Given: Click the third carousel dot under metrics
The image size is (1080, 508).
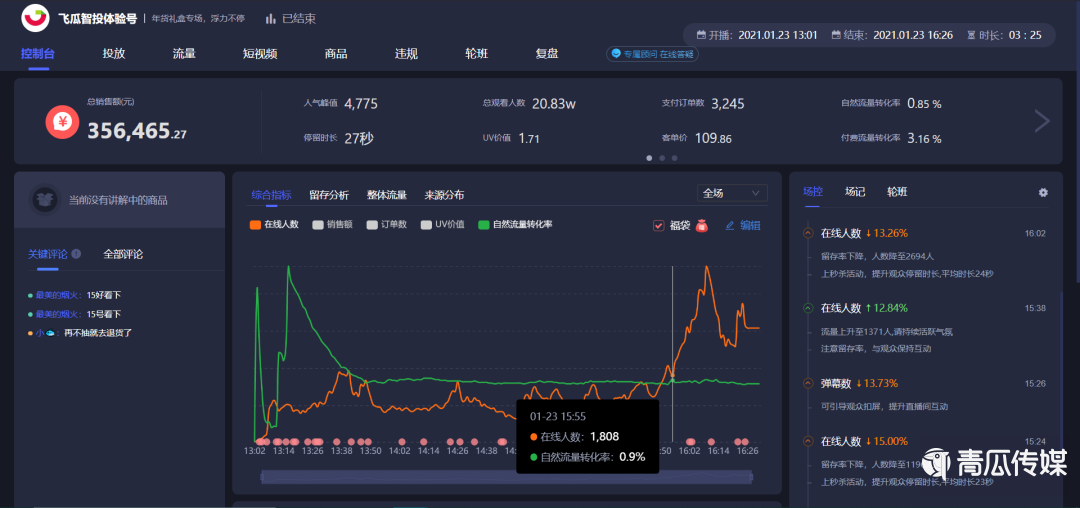Looking at the screenshot, I should pos(674,158).
